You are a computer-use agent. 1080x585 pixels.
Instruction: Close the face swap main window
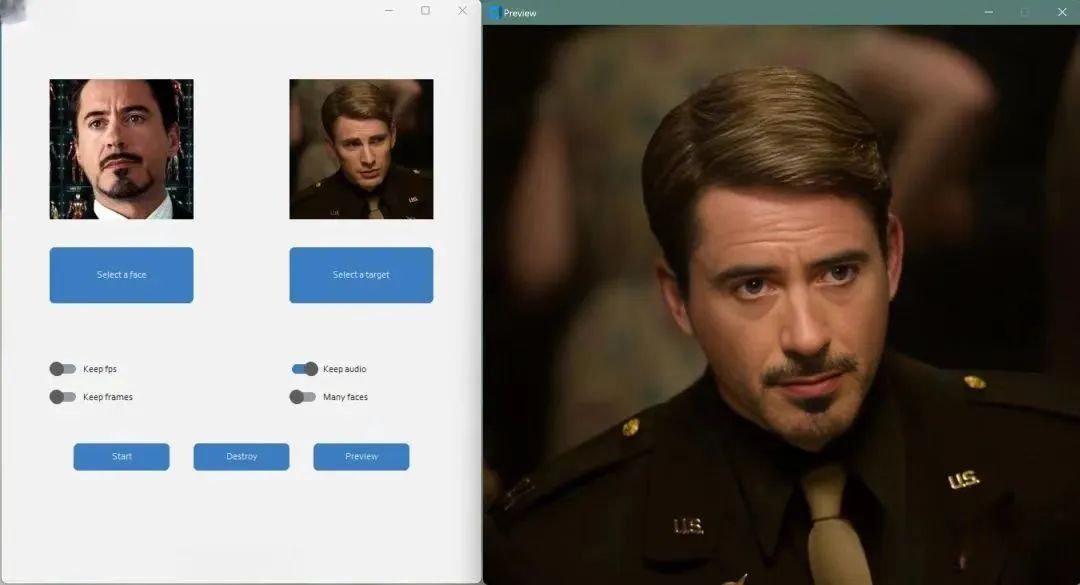click(x=462, y=10)
